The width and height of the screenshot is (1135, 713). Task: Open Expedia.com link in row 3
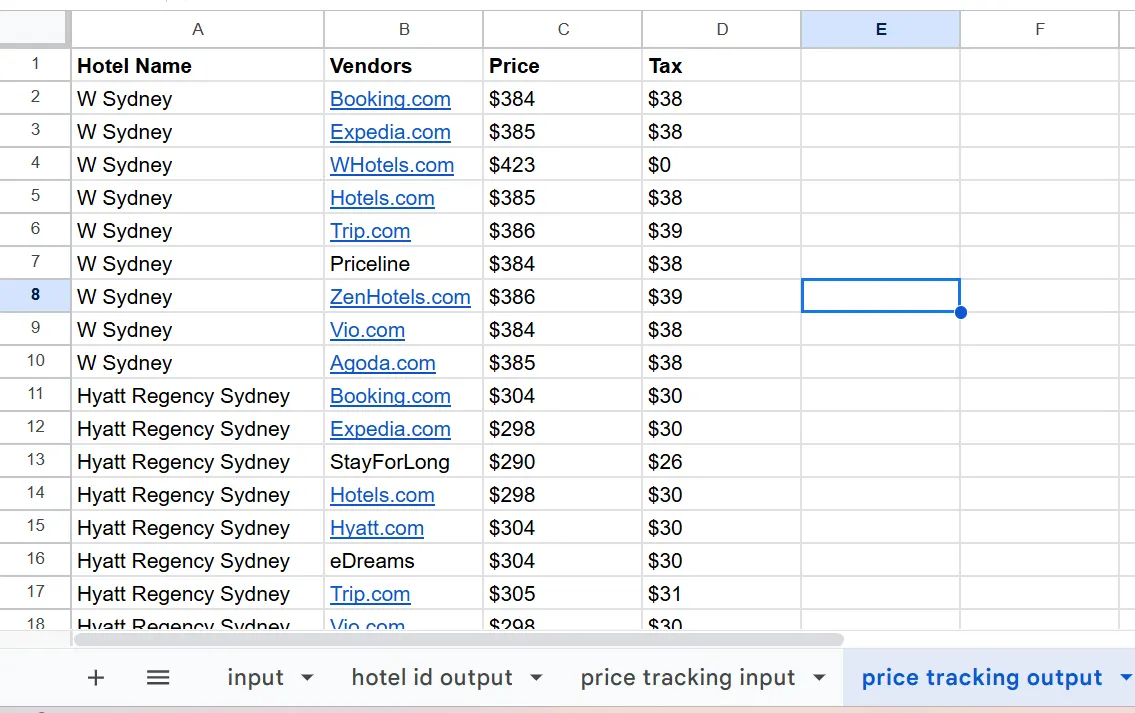pos(390,132)
